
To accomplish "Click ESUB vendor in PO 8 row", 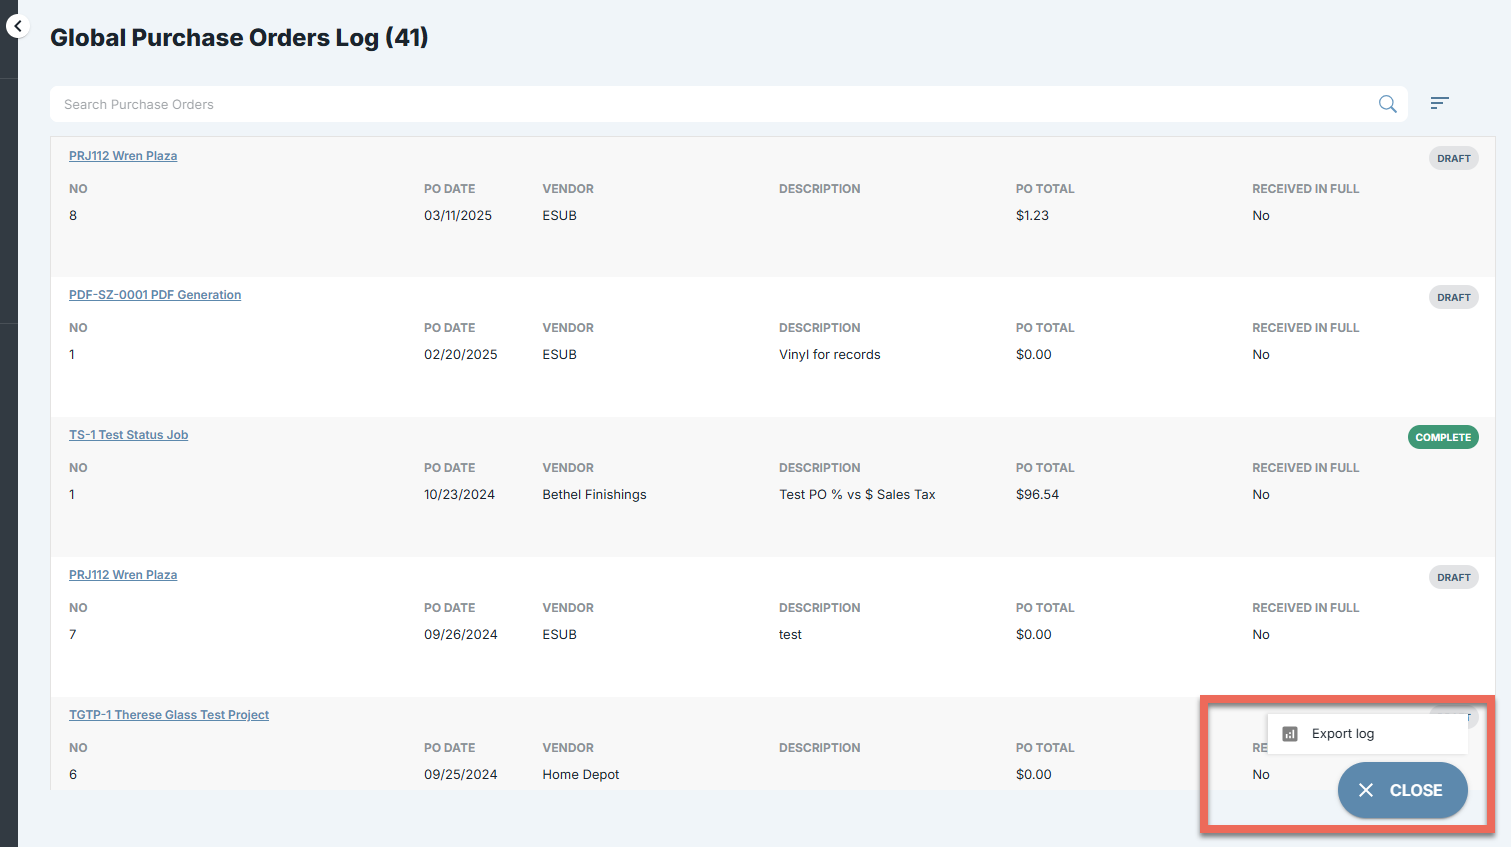I will pyautogui.click(x=560, y=215).
